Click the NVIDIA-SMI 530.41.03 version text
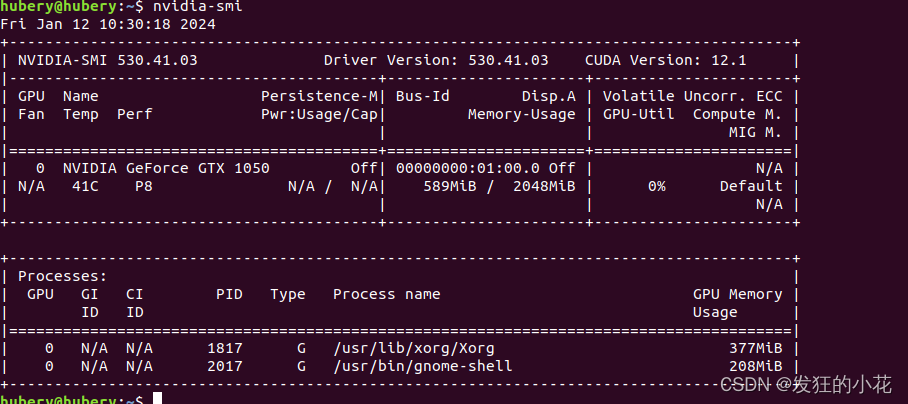 108,60
